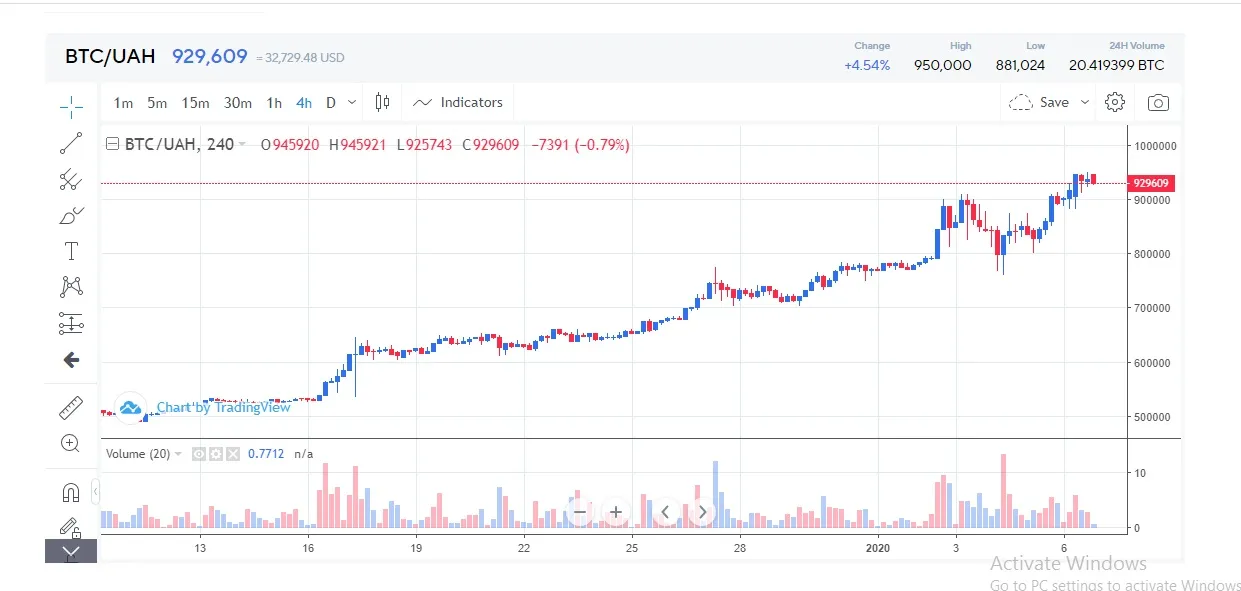Toggle lock all drawing tools pencil icon
This screenshot has height=591, width=1241.
(71, 527)
